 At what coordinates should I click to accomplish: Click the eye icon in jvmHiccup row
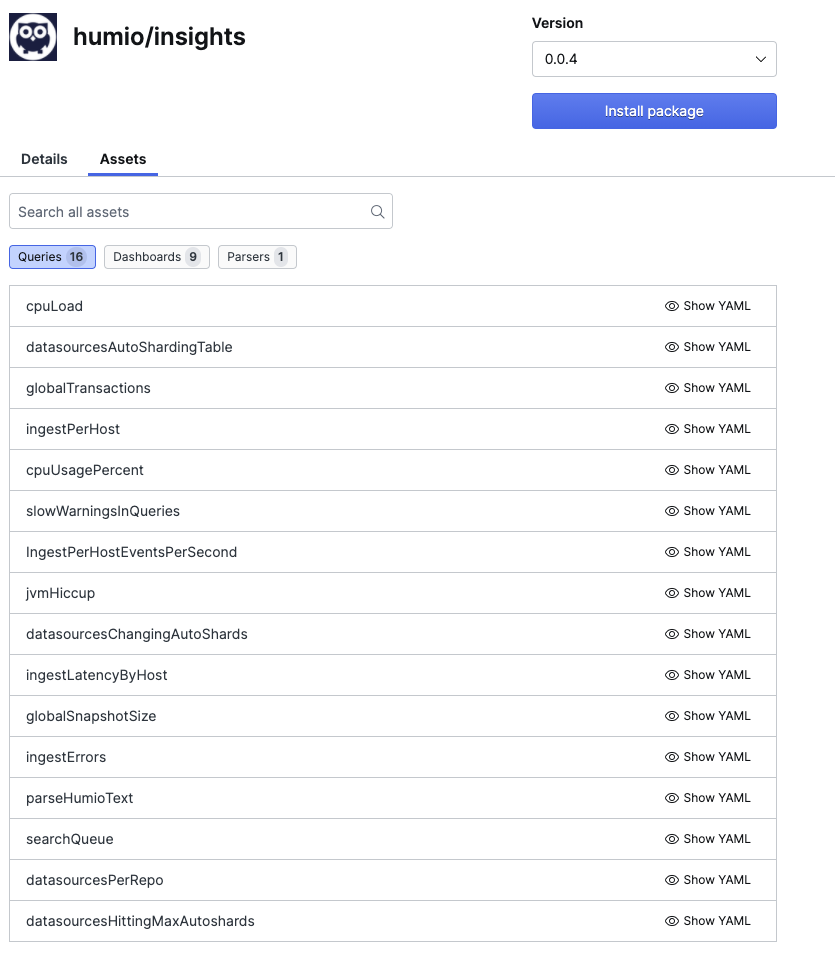[672, 593]
